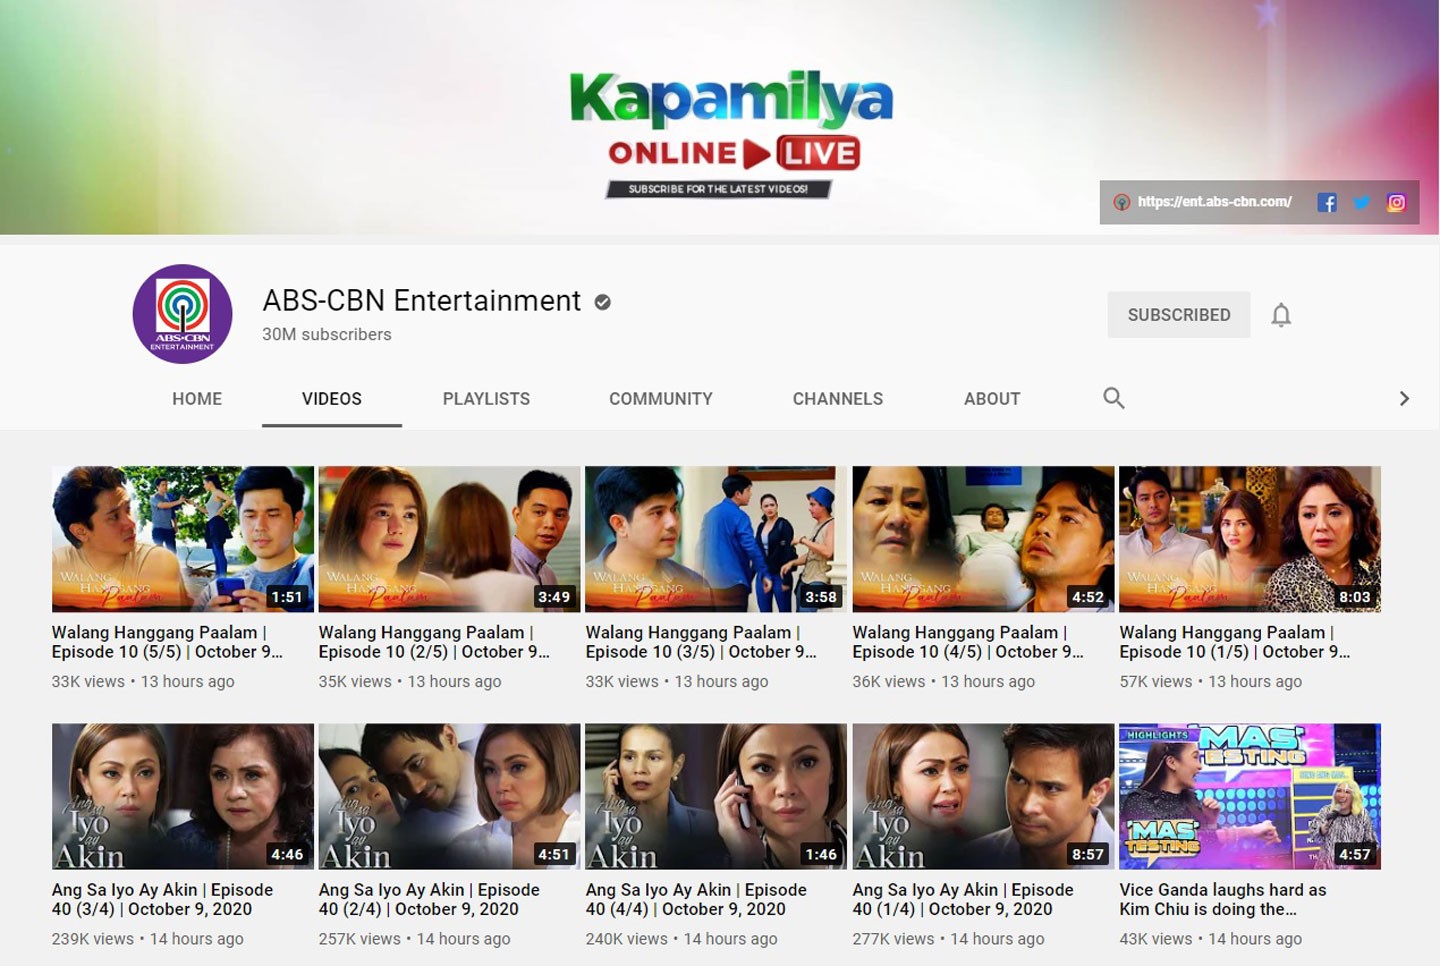Click the Walang Hanggang Paalam (5/5) thumbnail

tap(182, 539)
